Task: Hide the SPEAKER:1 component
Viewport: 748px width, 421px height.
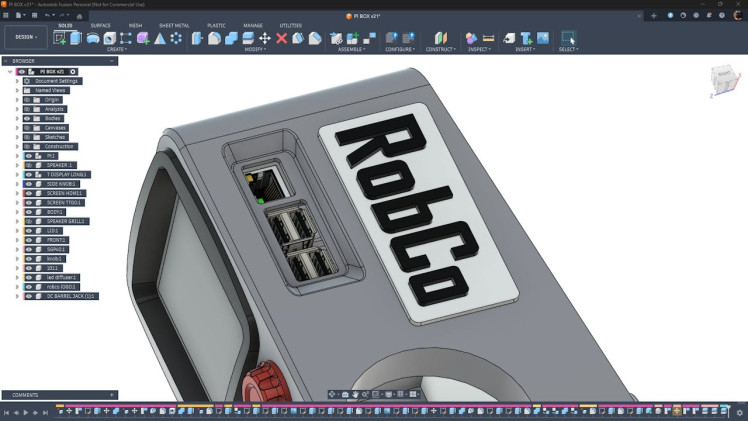Action: [29, 165]
